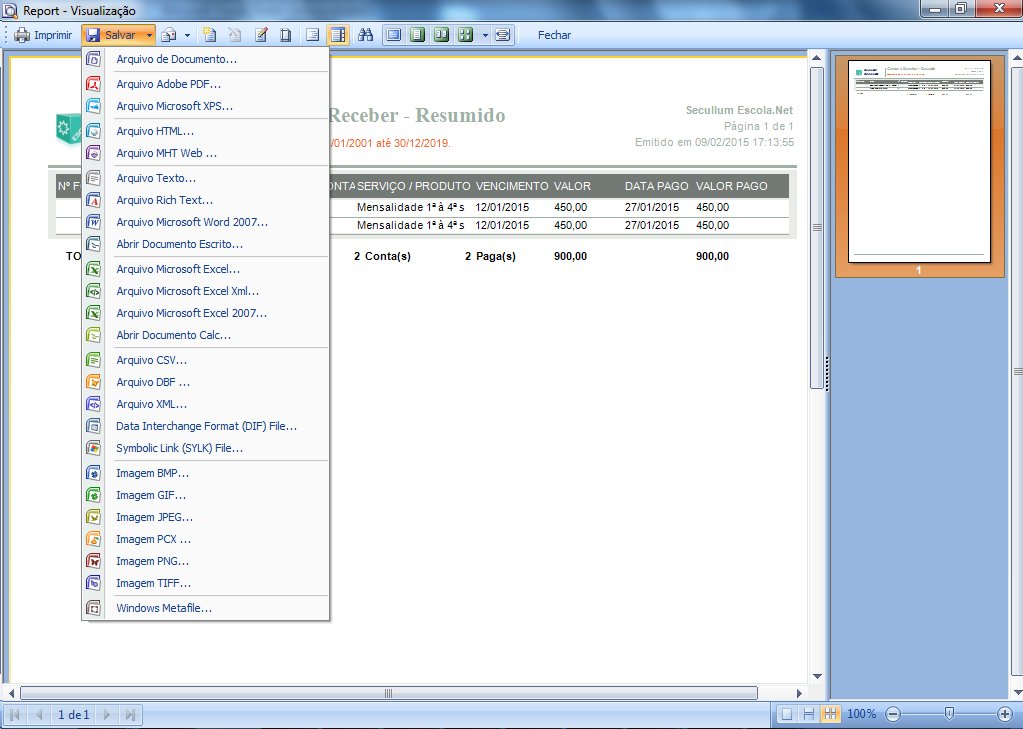This screenshot has height=729, width=1023.
Task: Click the send e-mail envelope icon
Action: pos(169,35)
